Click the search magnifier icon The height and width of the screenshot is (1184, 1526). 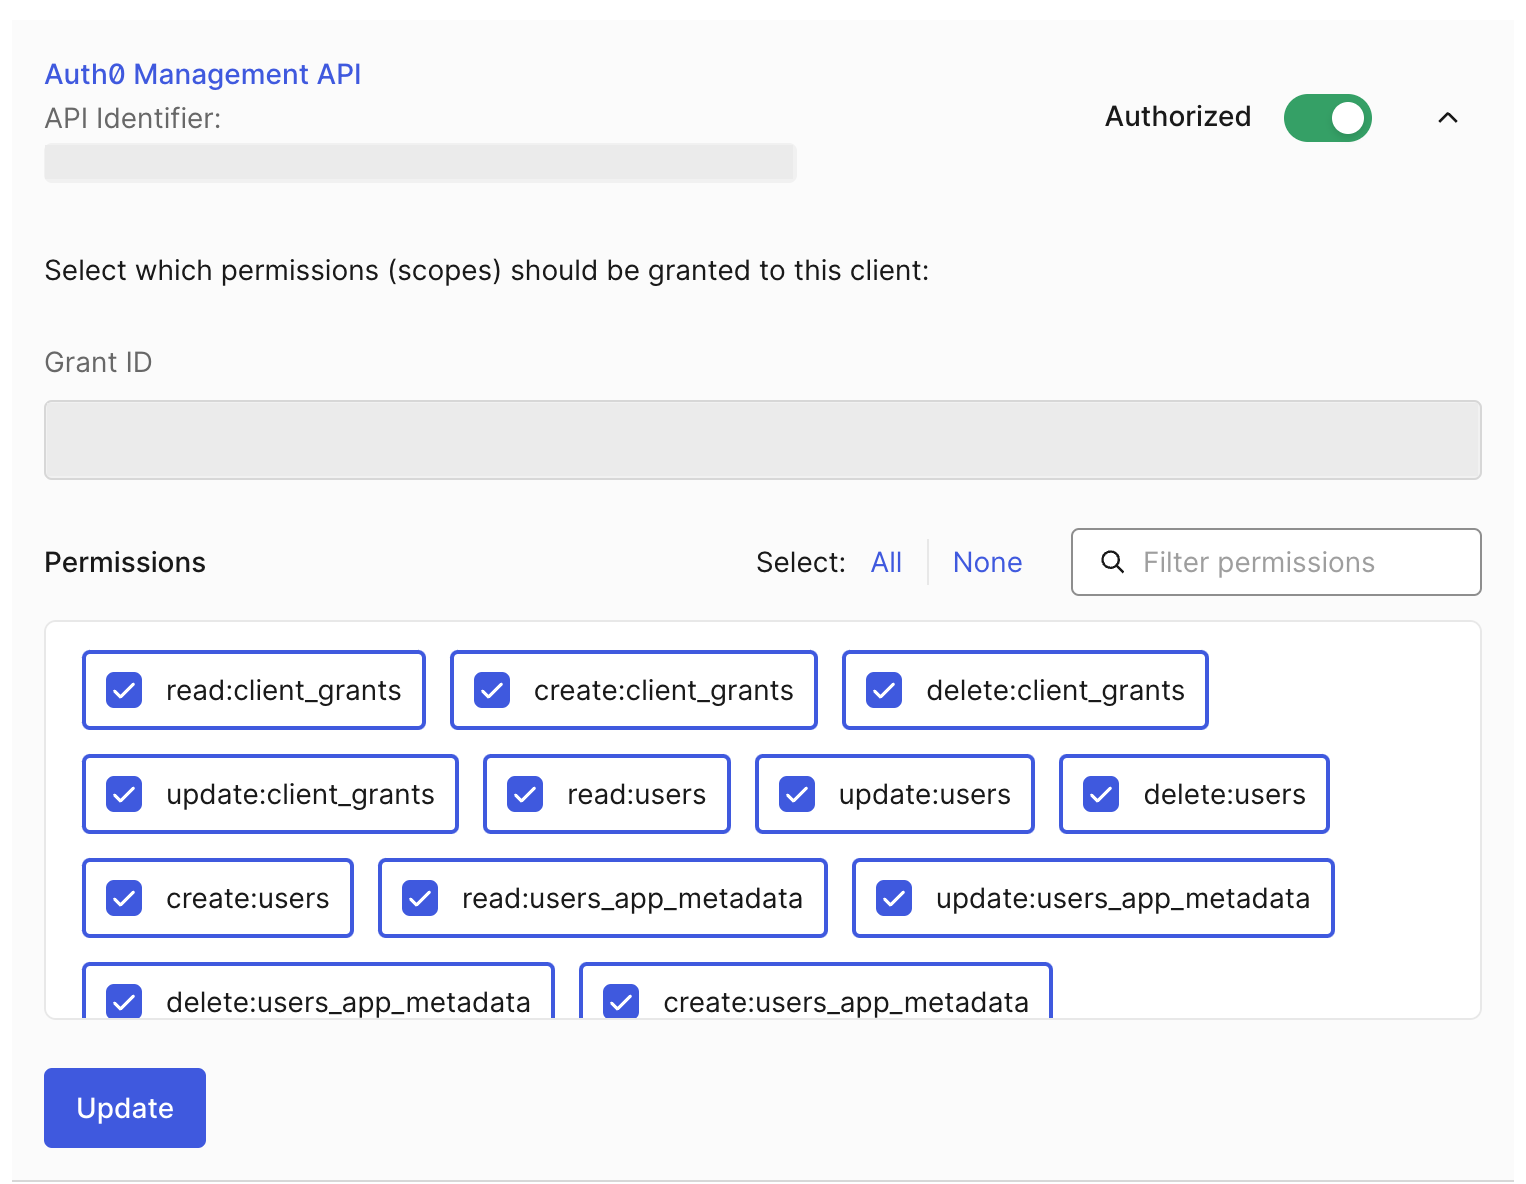[x=1112, y=562]
